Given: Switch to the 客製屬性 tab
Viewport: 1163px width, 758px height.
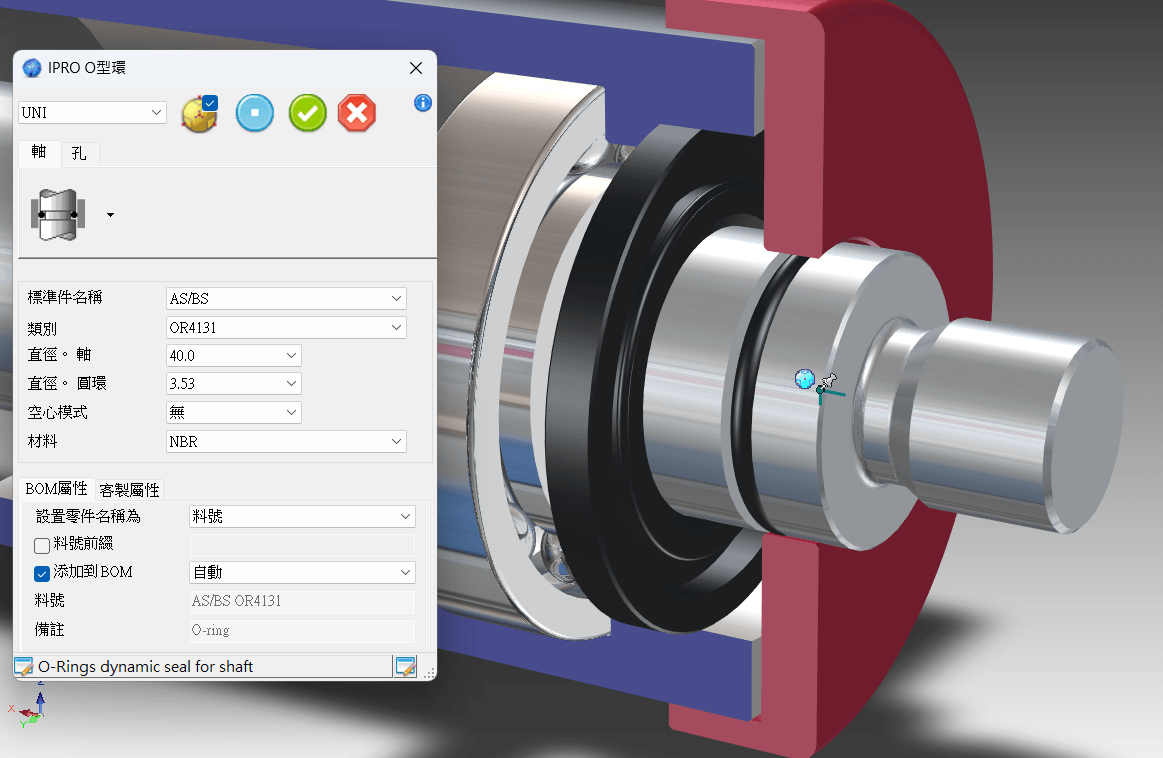Looking at the screenshot, I should click(129, 490).
